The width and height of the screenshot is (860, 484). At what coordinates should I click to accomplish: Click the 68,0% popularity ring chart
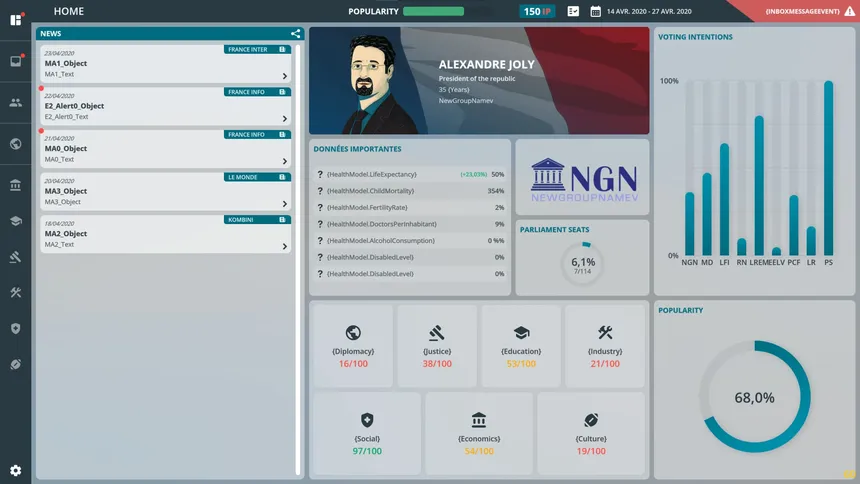click(x=755, y=397)
